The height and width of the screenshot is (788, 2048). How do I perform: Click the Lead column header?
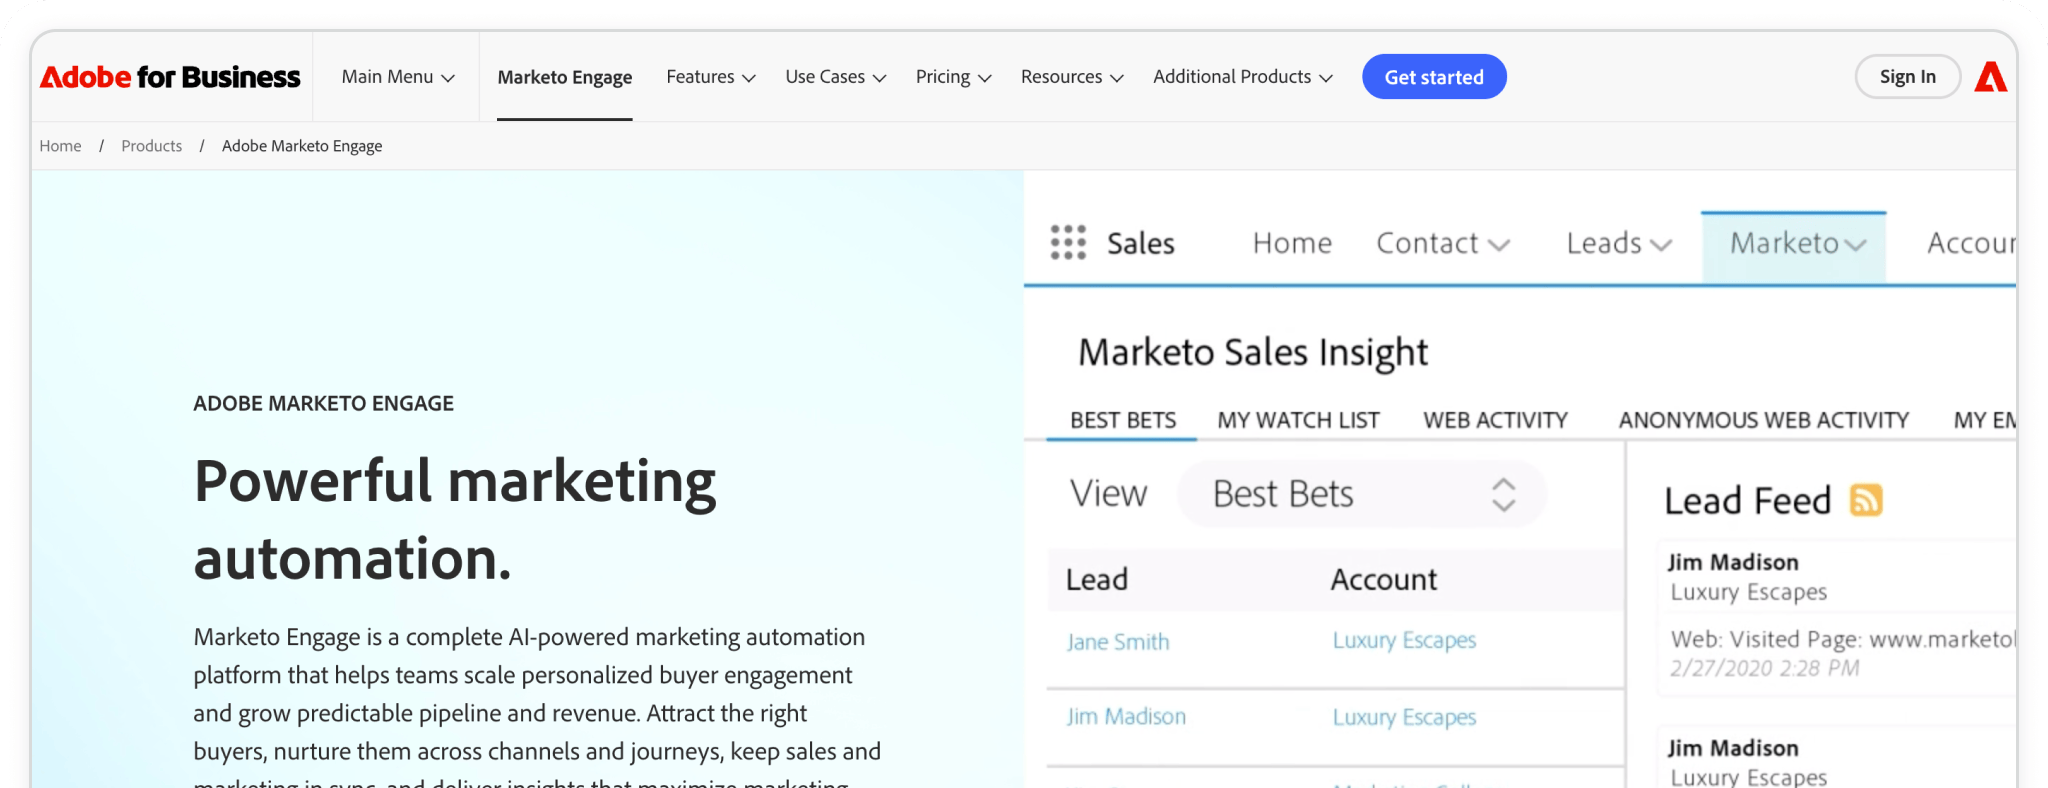click(x=1097, y=579)
